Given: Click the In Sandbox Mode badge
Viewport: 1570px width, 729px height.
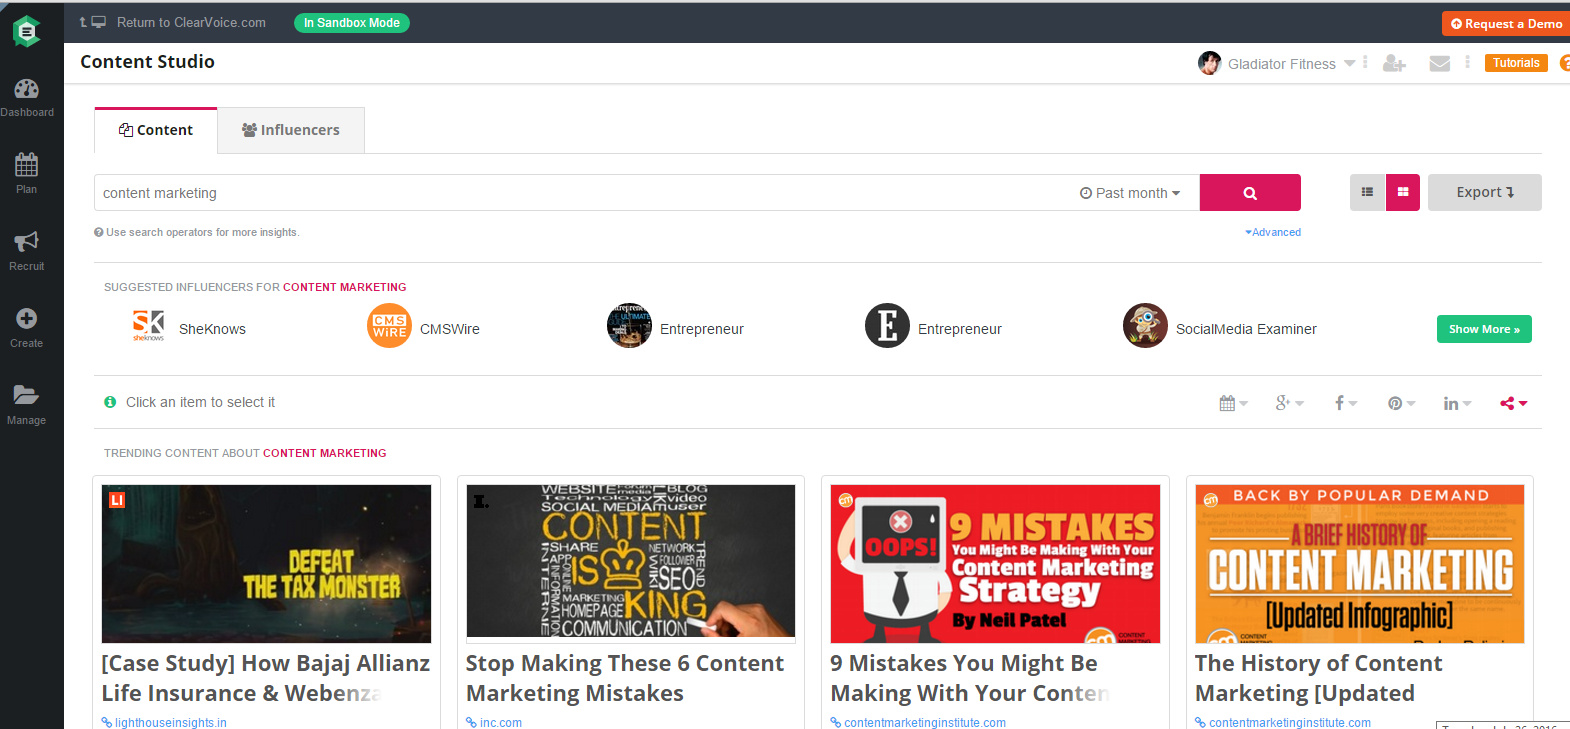Looking at the screenshot, I should pos(352,23).
